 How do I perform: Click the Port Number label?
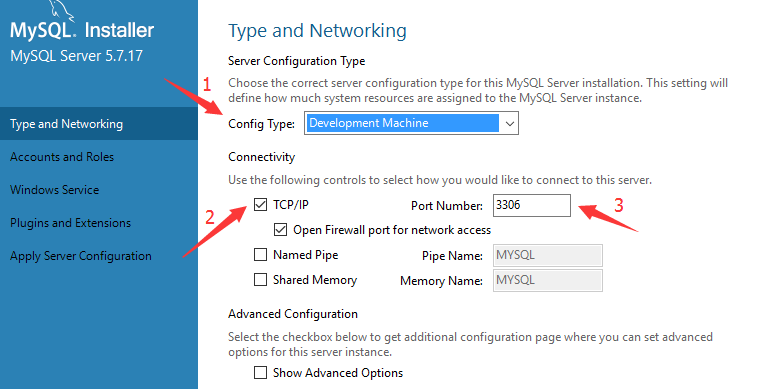pyautogui.click(x=447, y=206)
